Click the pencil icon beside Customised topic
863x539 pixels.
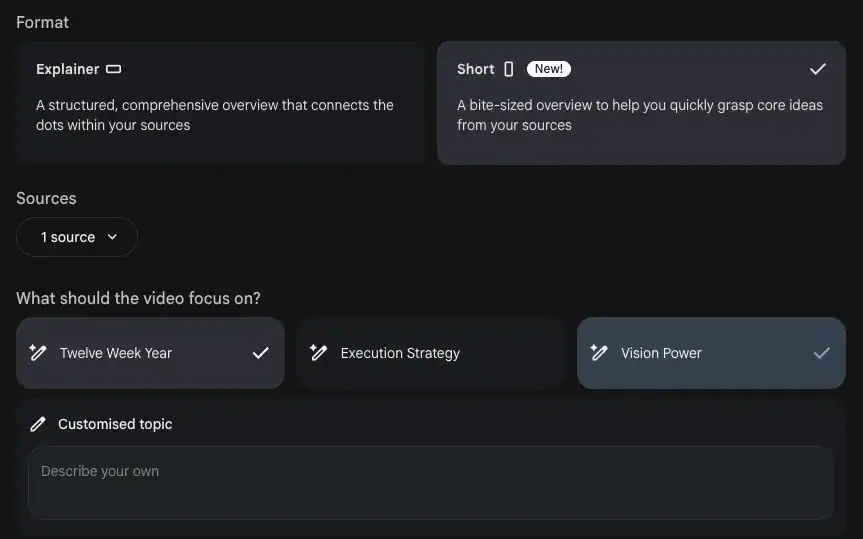pyautogui.click(x=37, y=424)
